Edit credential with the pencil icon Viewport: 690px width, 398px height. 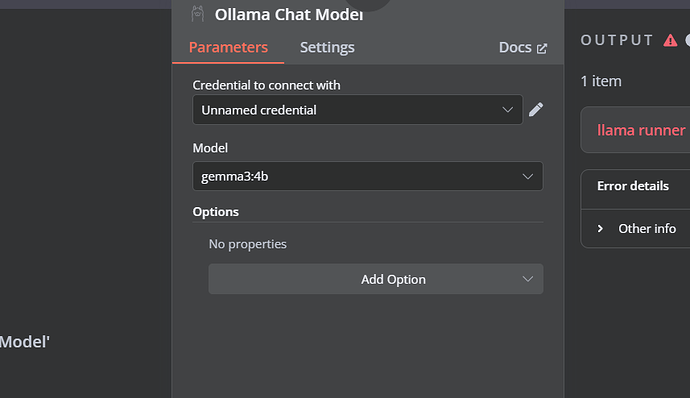(536, 110)
